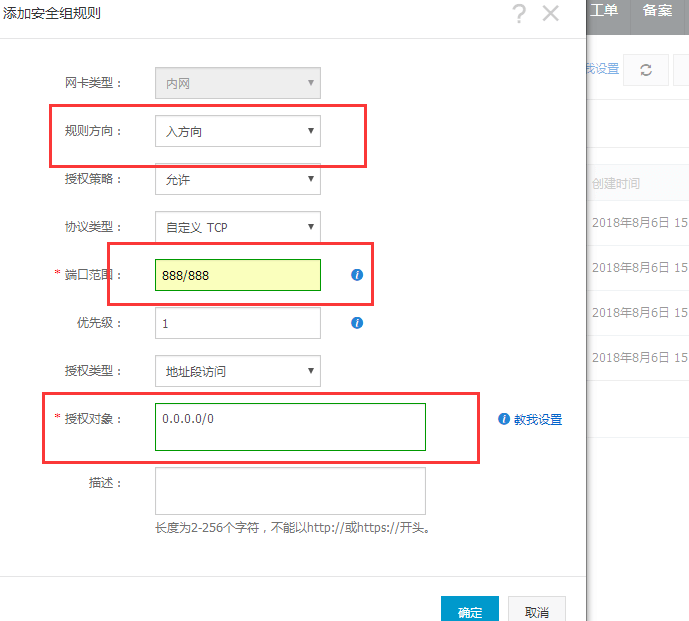Click the 创建时间 column header
This screenshot has height=621, width=689.
click(616, 184)
